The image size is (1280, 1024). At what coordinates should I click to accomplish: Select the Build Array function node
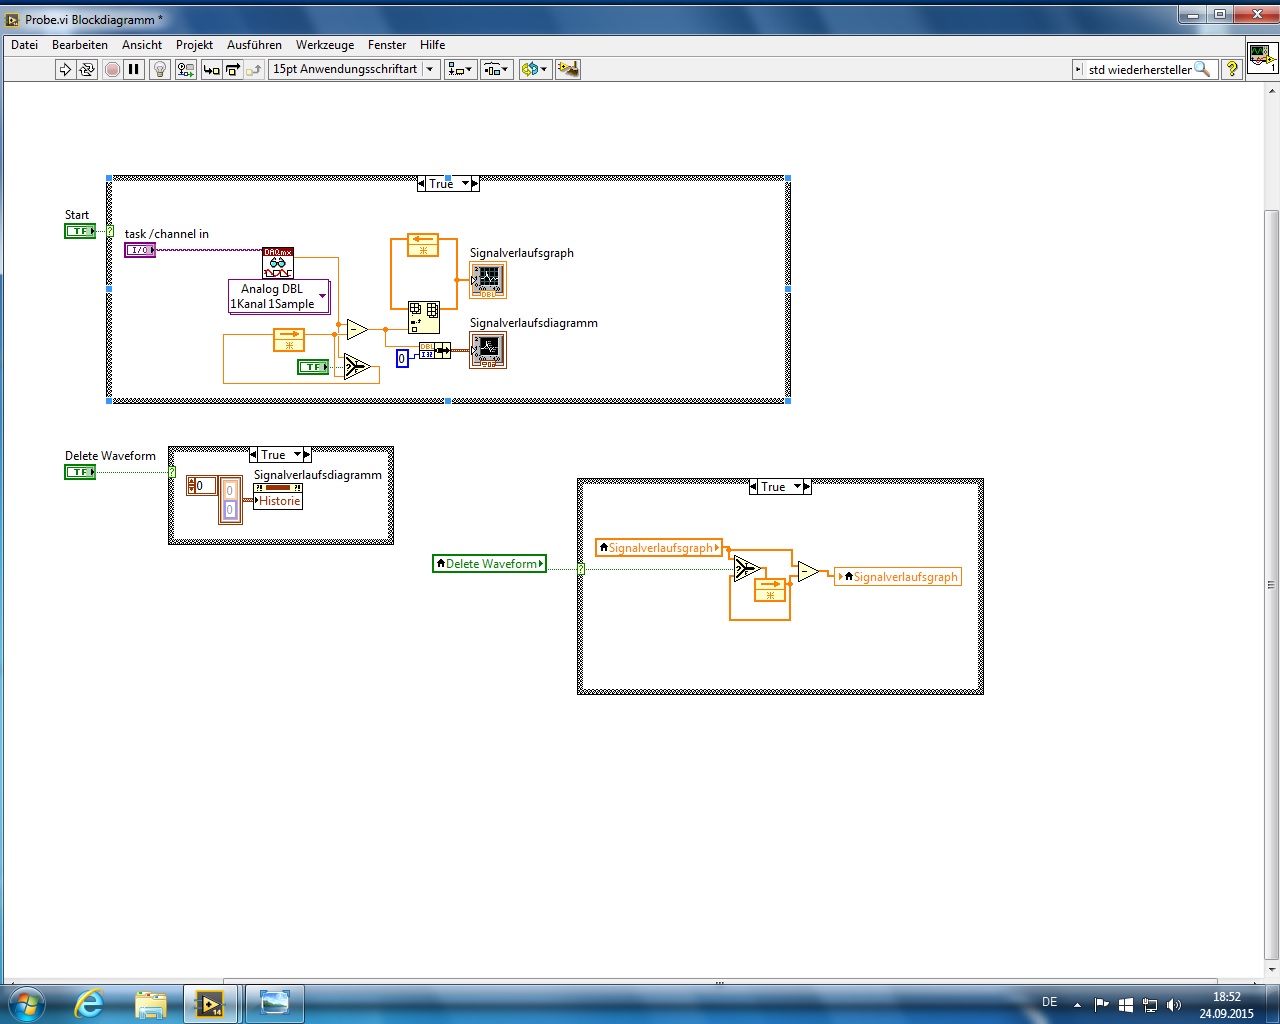(x=423, y=318)
